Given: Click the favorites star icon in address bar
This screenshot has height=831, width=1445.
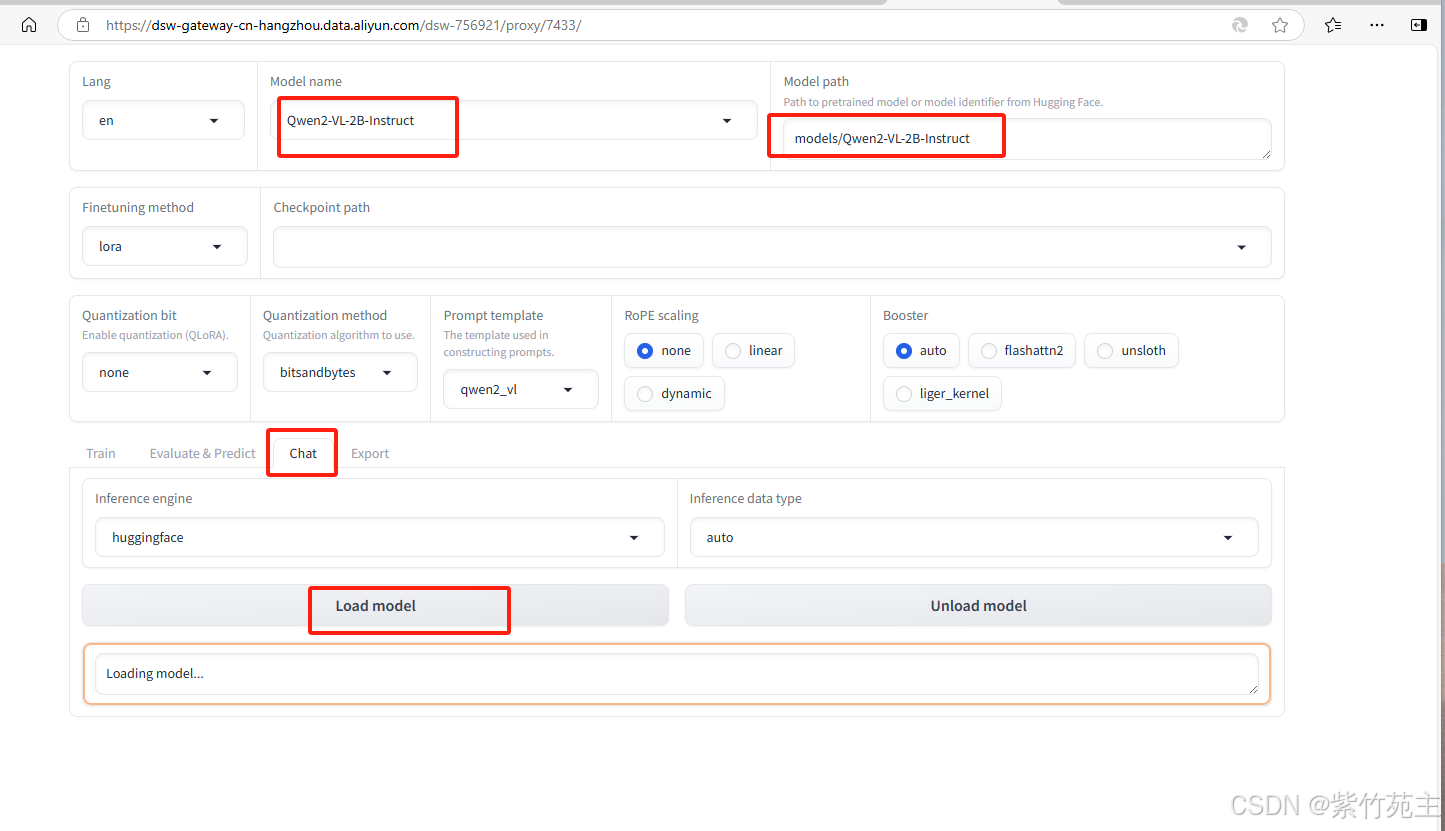Looking at the screenshot, I should (x=1280, y=25).
